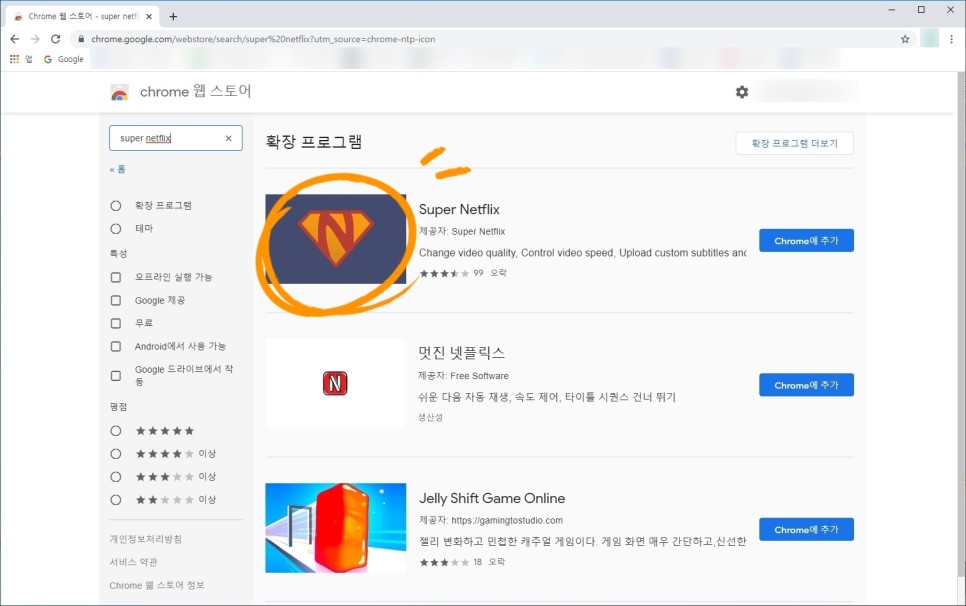Click the Chrome web store logo

(x=120, y=92)
